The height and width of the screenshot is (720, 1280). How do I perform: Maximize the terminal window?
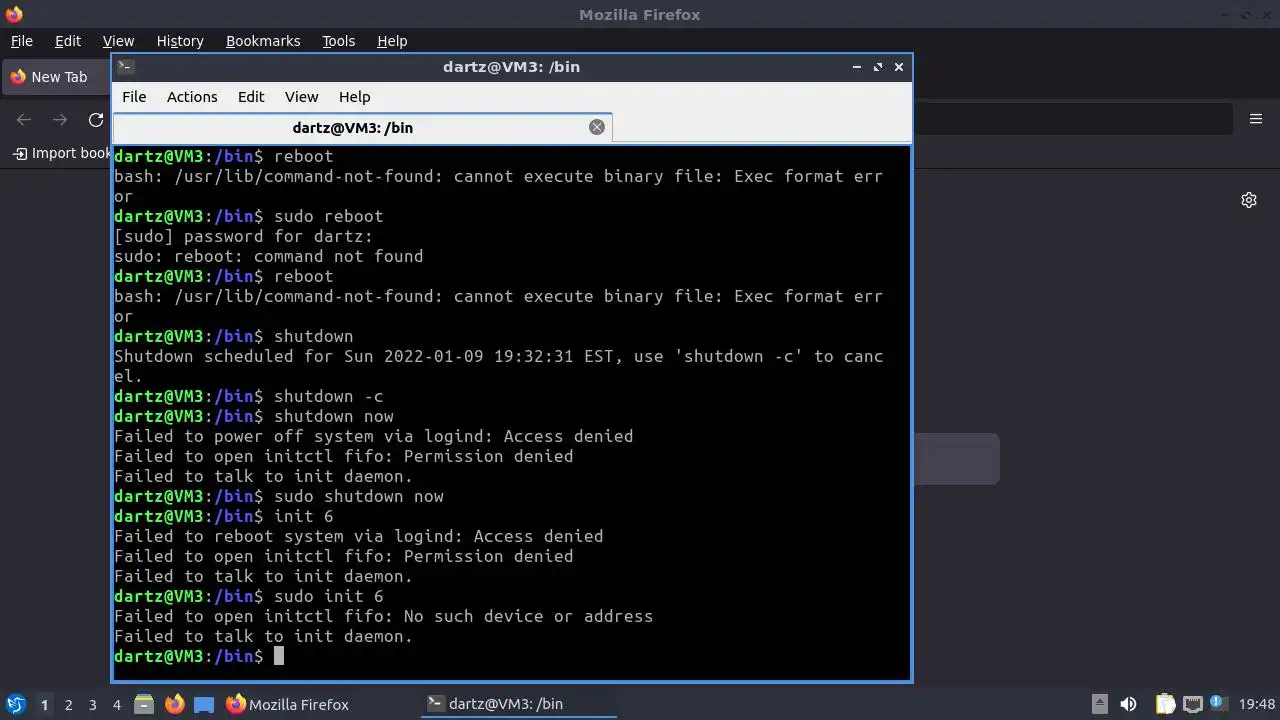(x=878, y=67)
